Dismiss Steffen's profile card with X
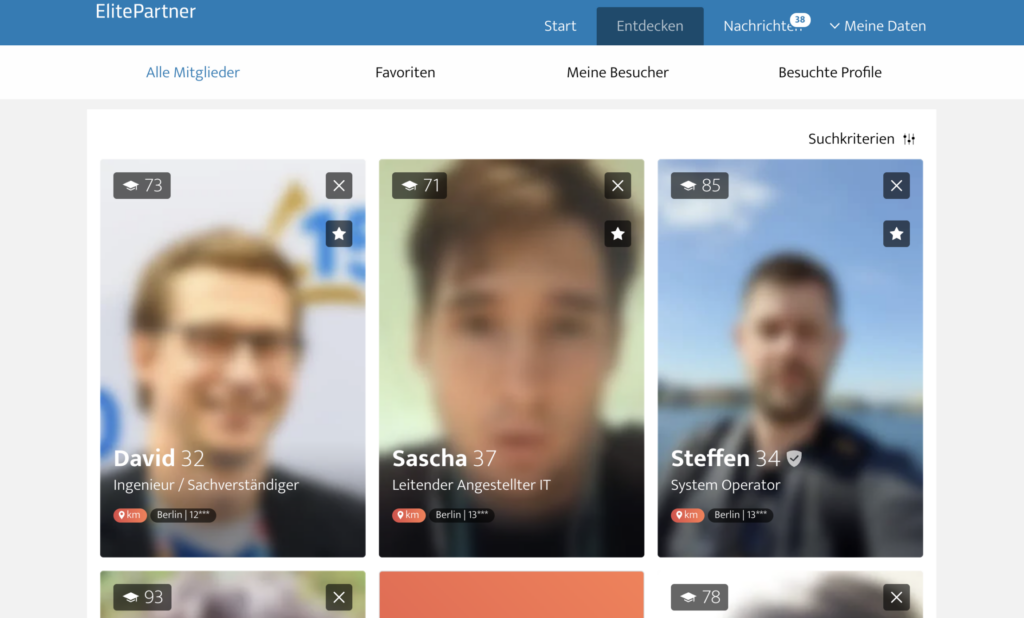Screen dimensions: 1024x618 (x=897, y=186)
